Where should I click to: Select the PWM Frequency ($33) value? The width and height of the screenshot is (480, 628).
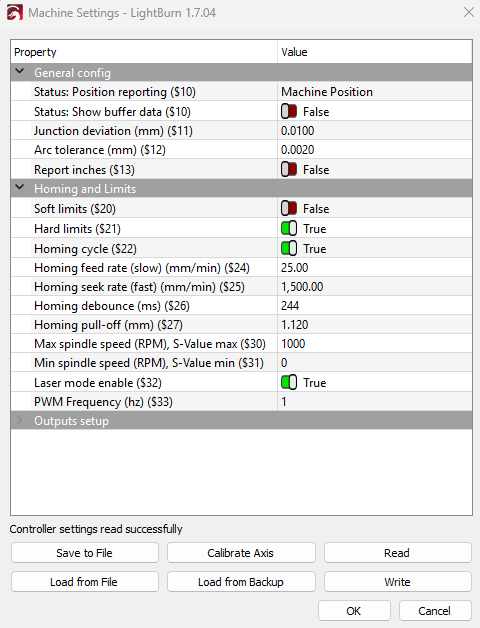click(375, 401)
